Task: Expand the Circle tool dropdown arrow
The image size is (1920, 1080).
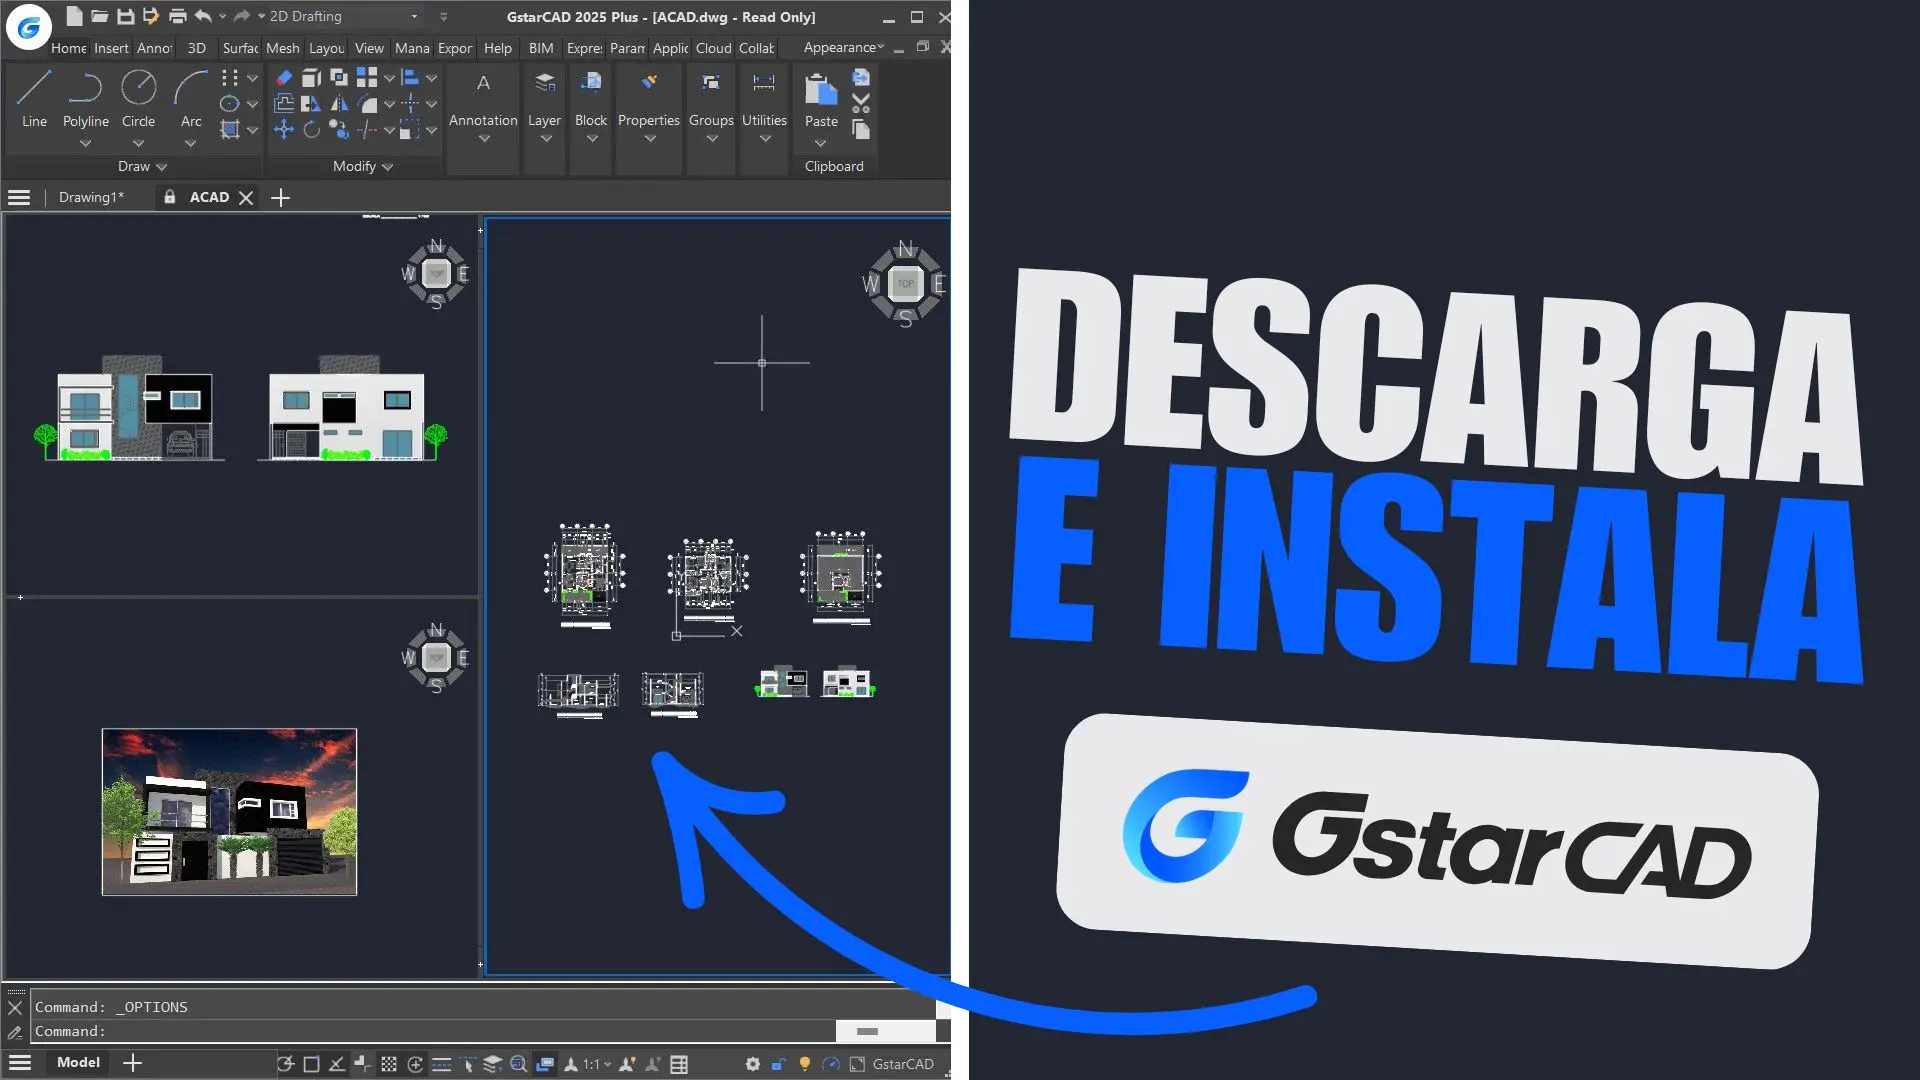Action: 139,142
